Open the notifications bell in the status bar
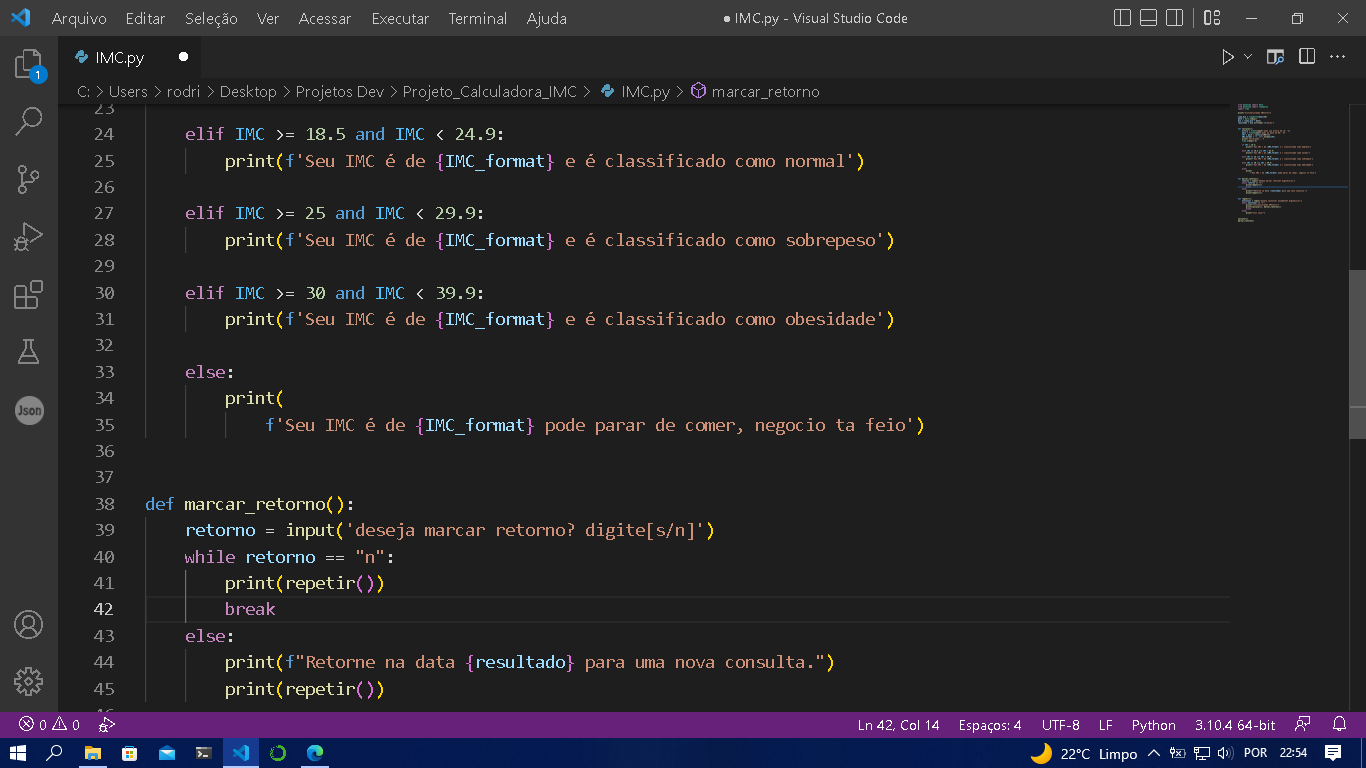Screen dimensions: 1366x768 (1340, 725)
